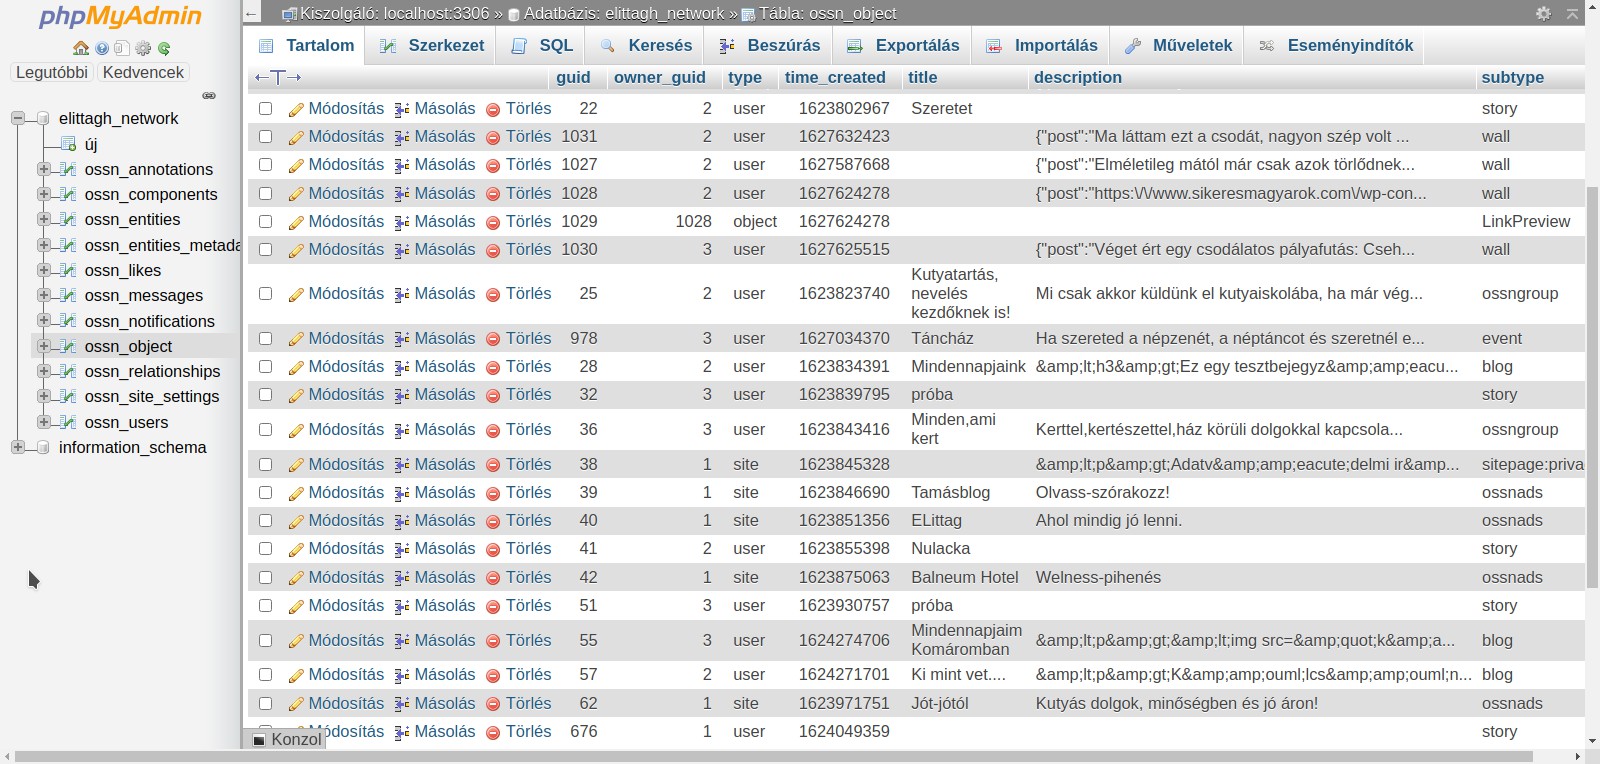Expand the ossn_users table node

(44, 422)
